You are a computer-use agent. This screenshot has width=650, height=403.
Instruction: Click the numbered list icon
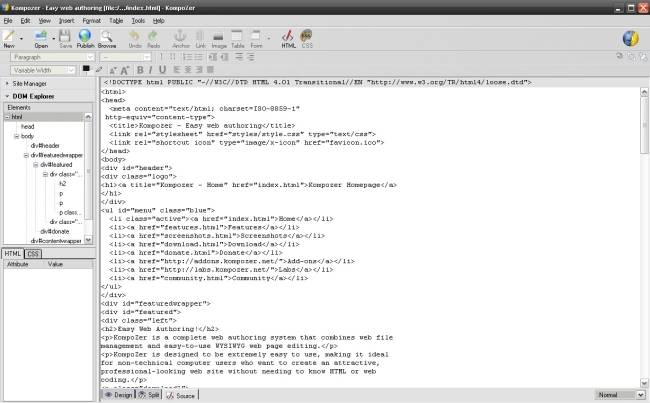[187, 57]
